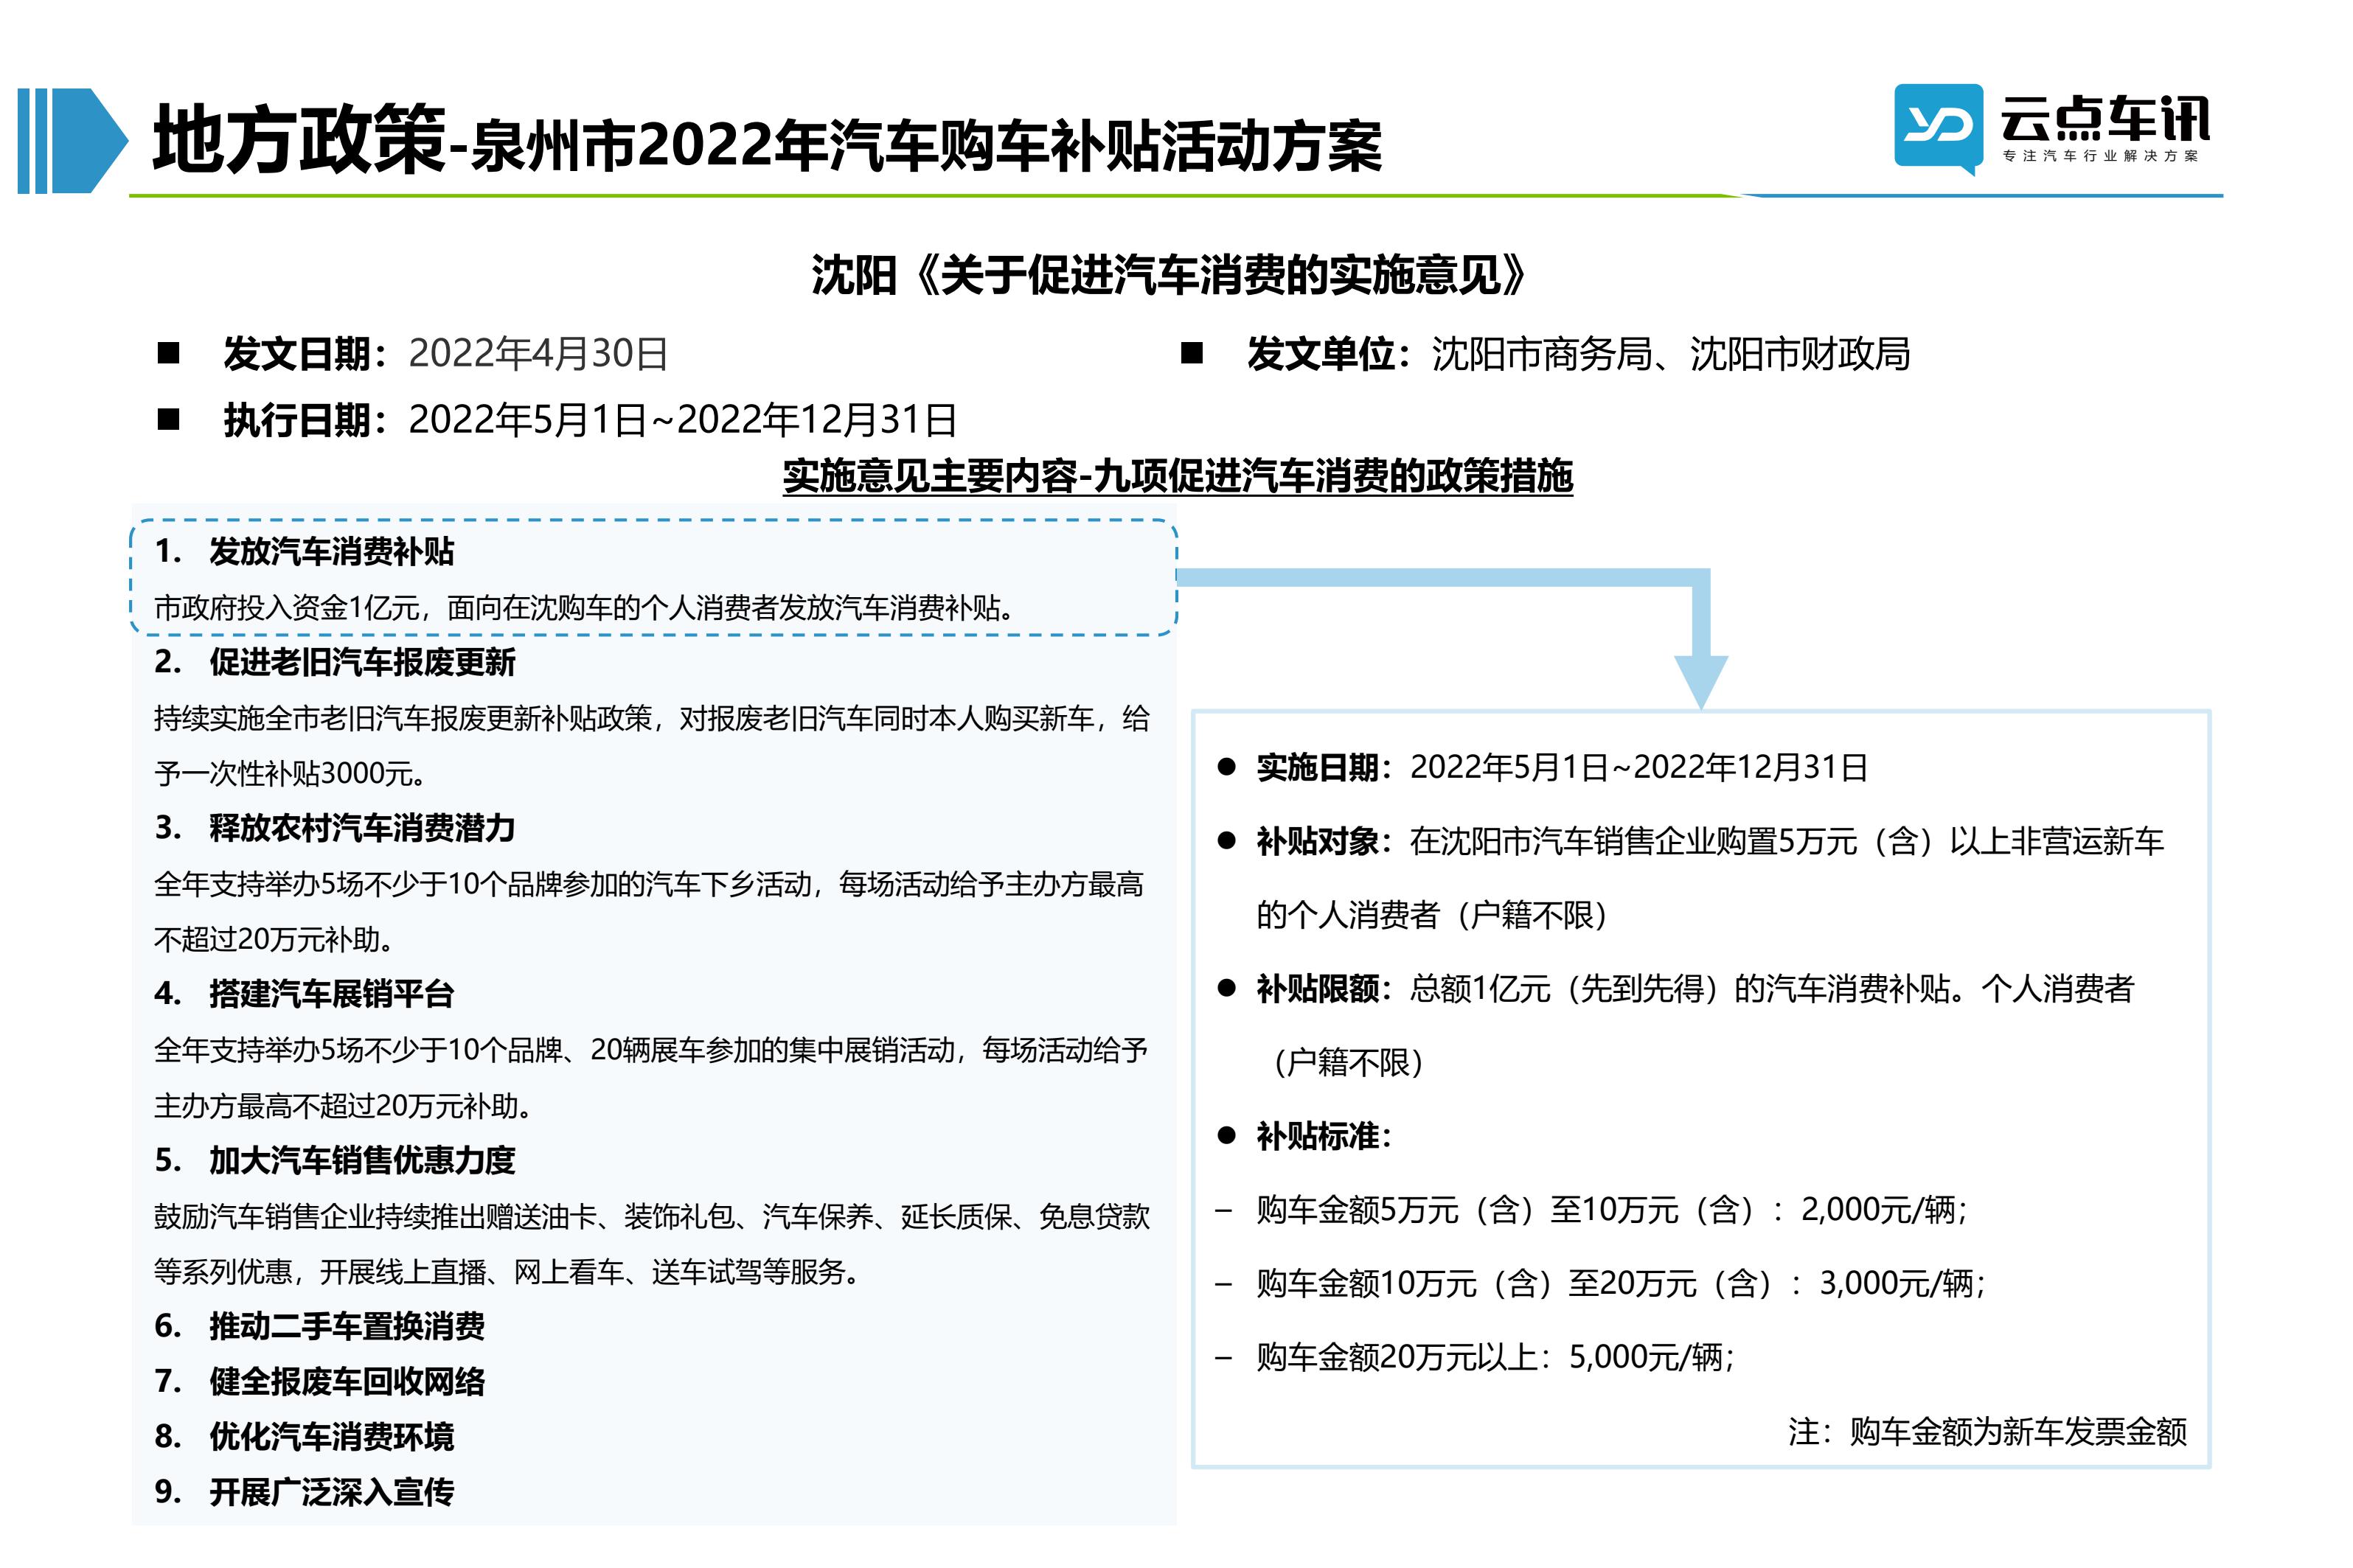Select item 9 开展广泛深入宣传
Image resolution: width=2353 pixels, height=1568 pixels.
click(x=304, y=1492)
